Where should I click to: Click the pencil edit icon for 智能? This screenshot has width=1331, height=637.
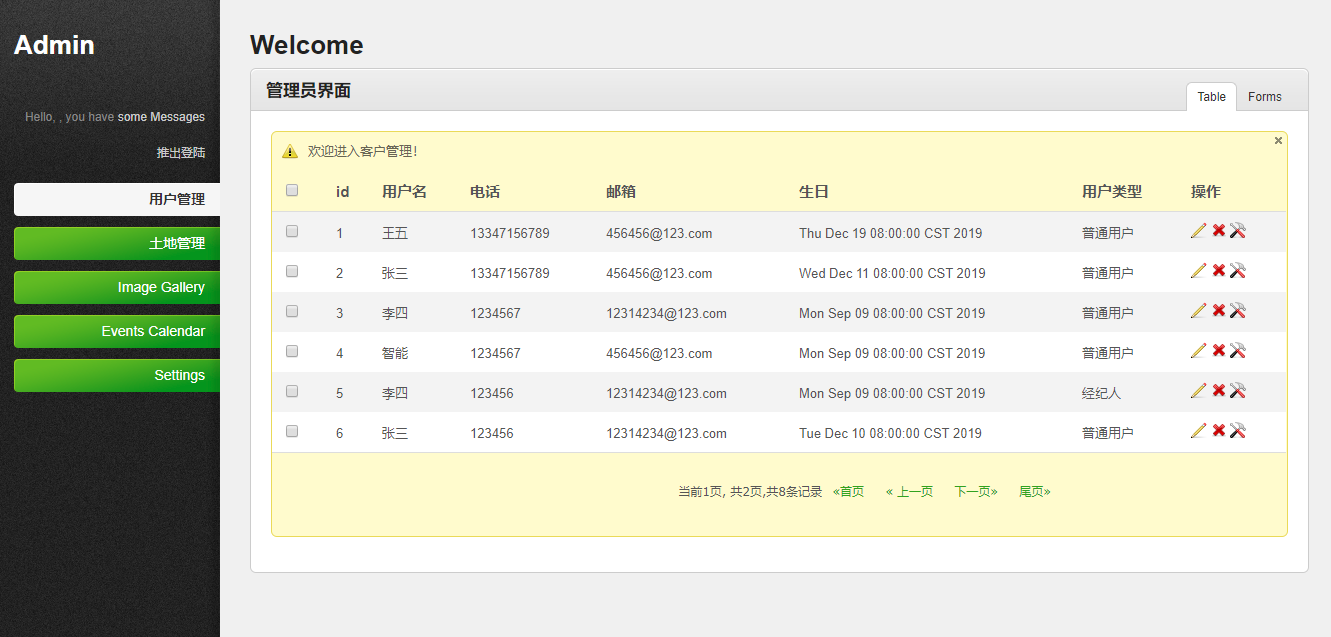1199,351
